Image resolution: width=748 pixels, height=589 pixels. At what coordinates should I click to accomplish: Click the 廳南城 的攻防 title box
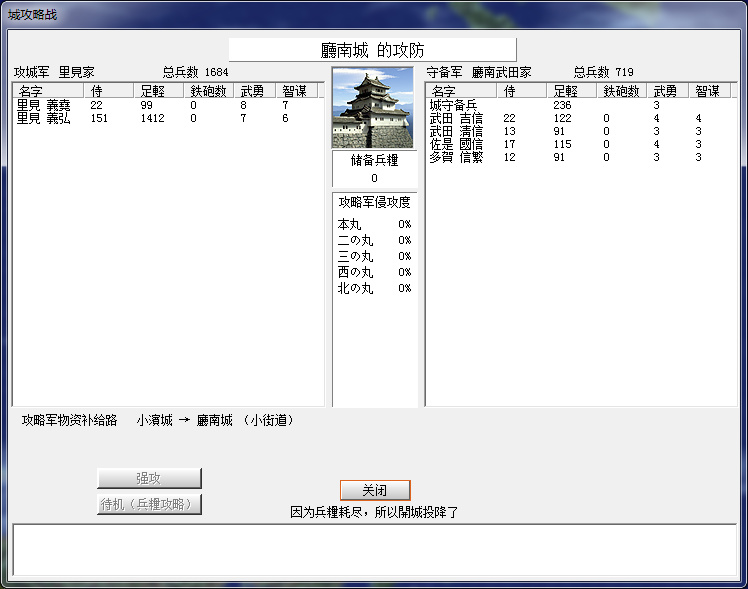click(373, 50)
